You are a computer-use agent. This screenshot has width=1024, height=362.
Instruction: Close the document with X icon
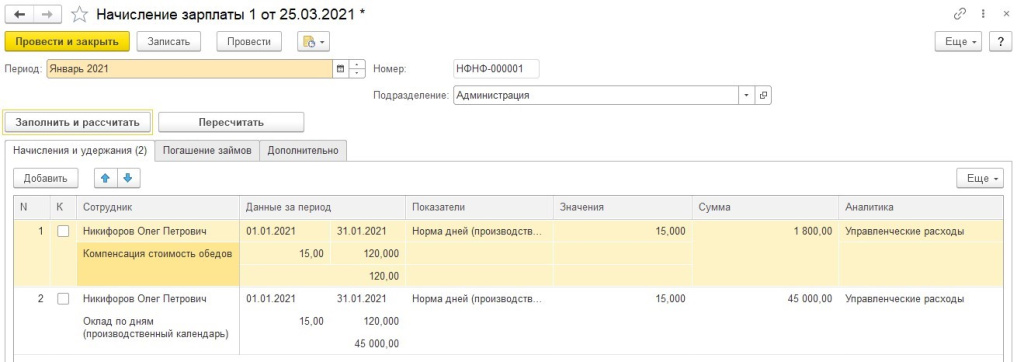pyautogui.click(x=1006, y=14)
